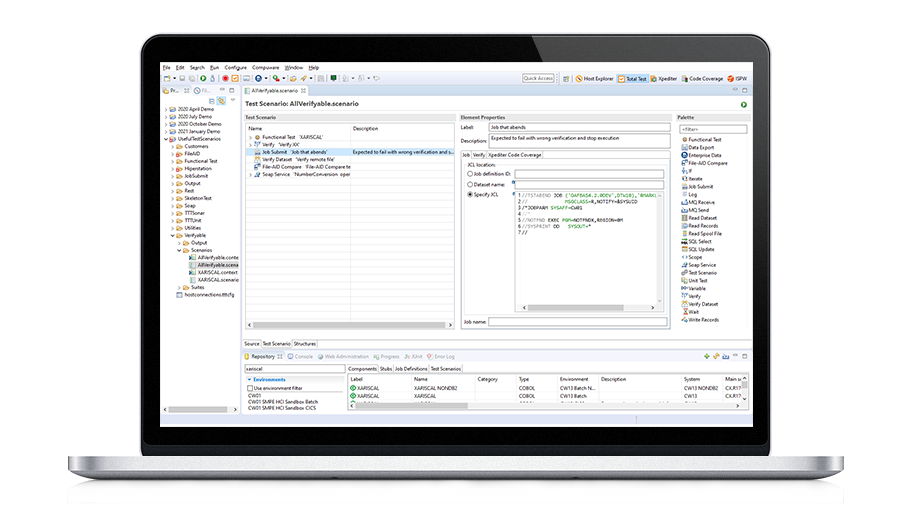Open the Code Coverage perspective
The height and width of the screenshot is (516, 900).
pos(706,78)
